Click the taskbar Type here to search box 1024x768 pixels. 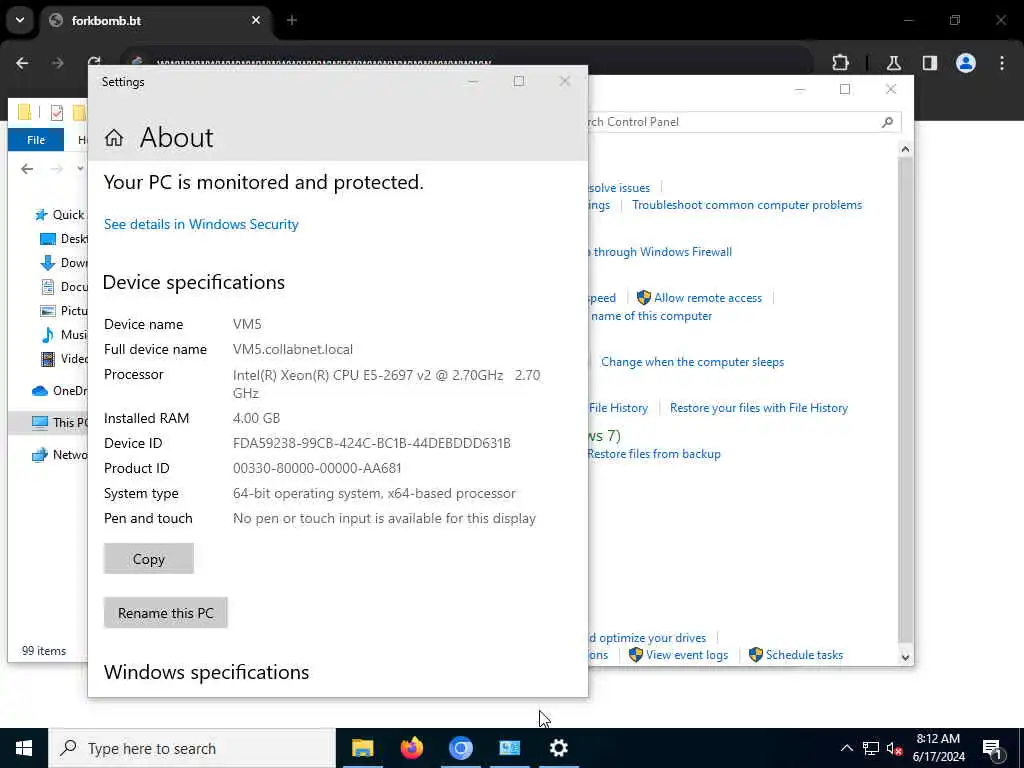(192, 748)
